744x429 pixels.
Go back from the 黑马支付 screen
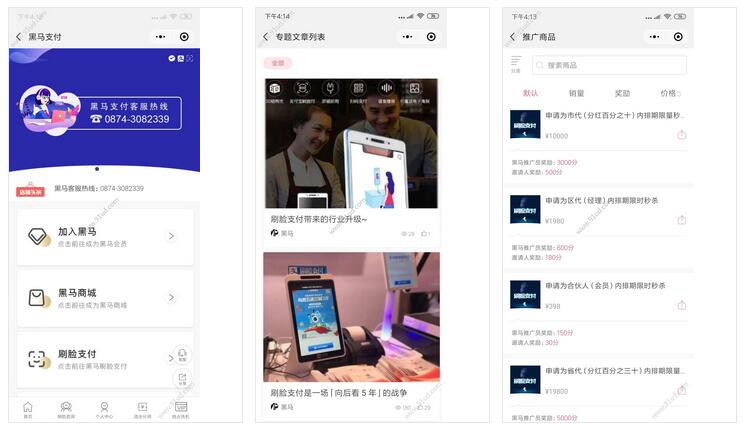pos(19,37)
